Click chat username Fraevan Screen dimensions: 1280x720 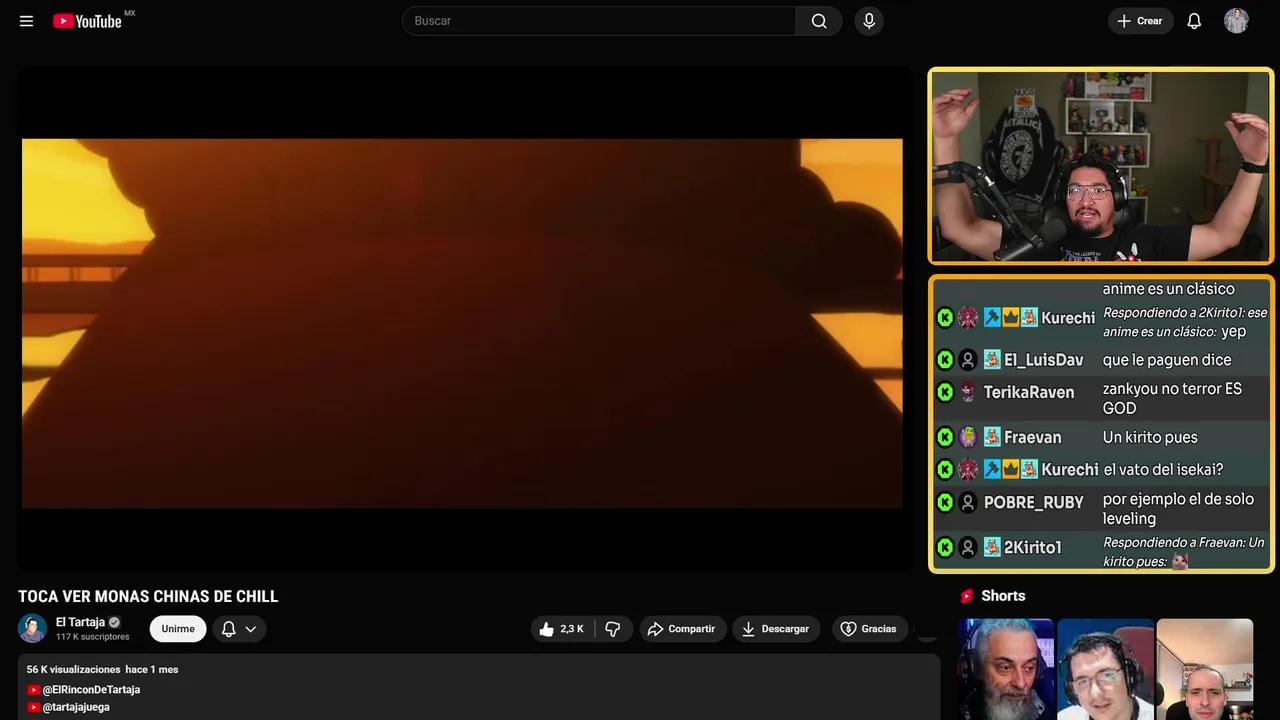(1033, 437)
